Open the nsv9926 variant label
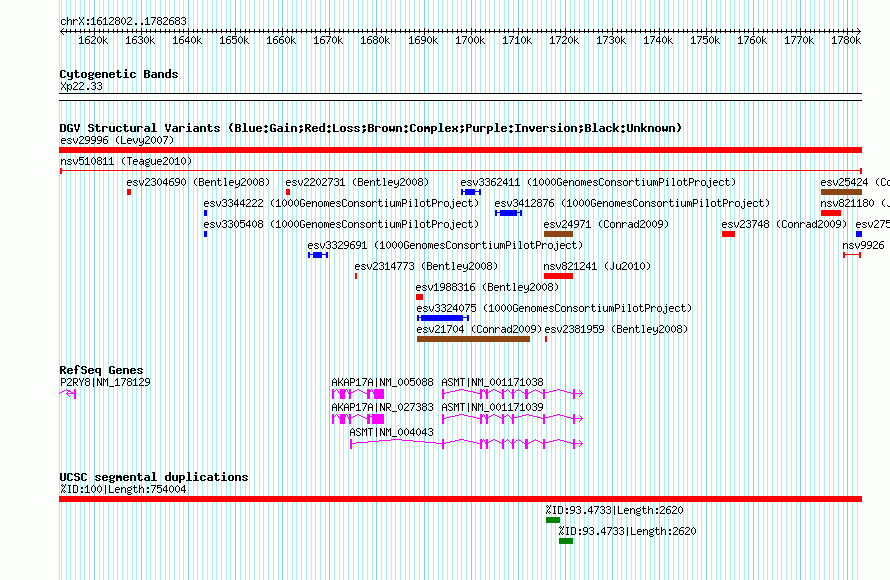Image resolution: width=890 pixels, height=580 pixels. click(x=863, y=245)
